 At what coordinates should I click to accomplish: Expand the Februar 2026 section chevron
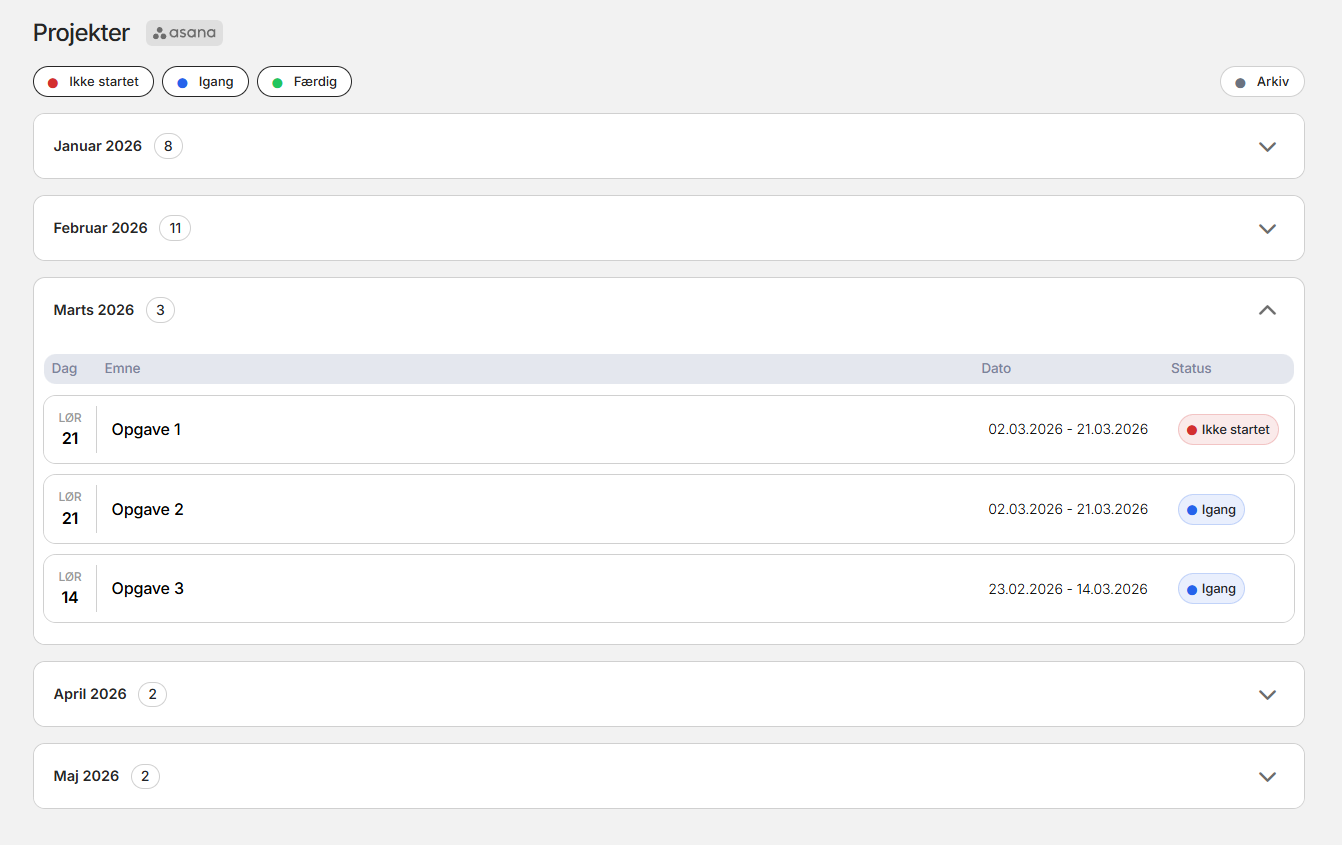1267,229
